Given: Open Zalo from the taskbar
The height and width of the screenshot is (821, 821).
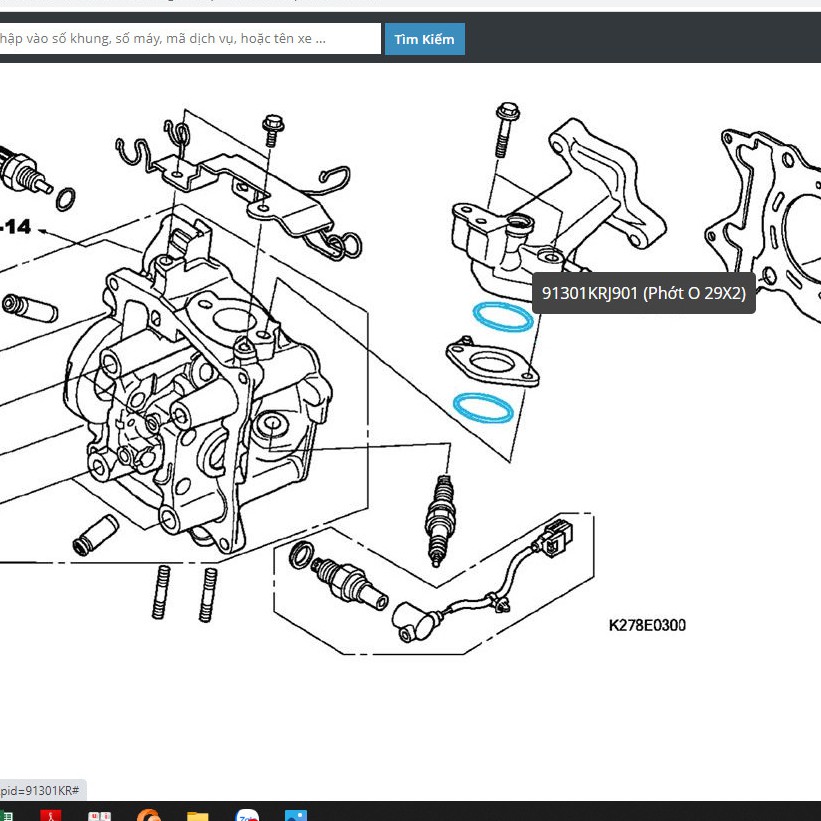Looking at the screenshot, I should coord(247,814).
